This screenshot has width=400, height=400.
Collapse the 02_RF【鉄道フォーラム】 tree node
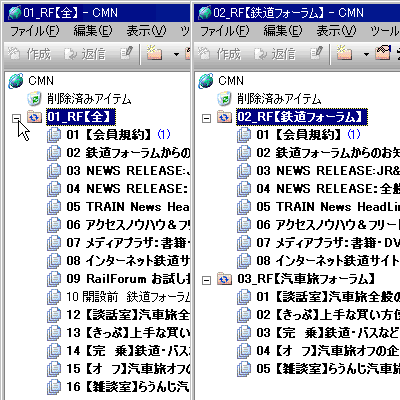[x=207, y=118]
